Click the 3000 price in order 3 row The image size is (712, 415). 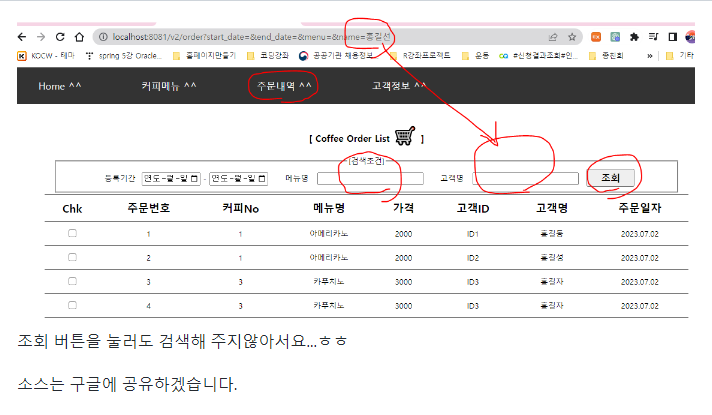click(403, 282)
